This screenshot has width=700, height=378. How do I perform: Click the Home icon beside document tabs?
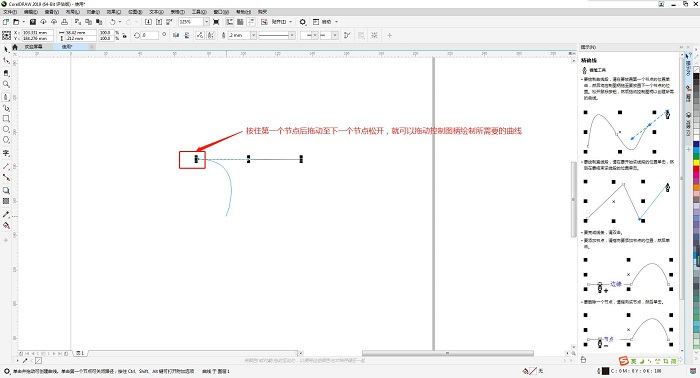(x=15, y=46)
